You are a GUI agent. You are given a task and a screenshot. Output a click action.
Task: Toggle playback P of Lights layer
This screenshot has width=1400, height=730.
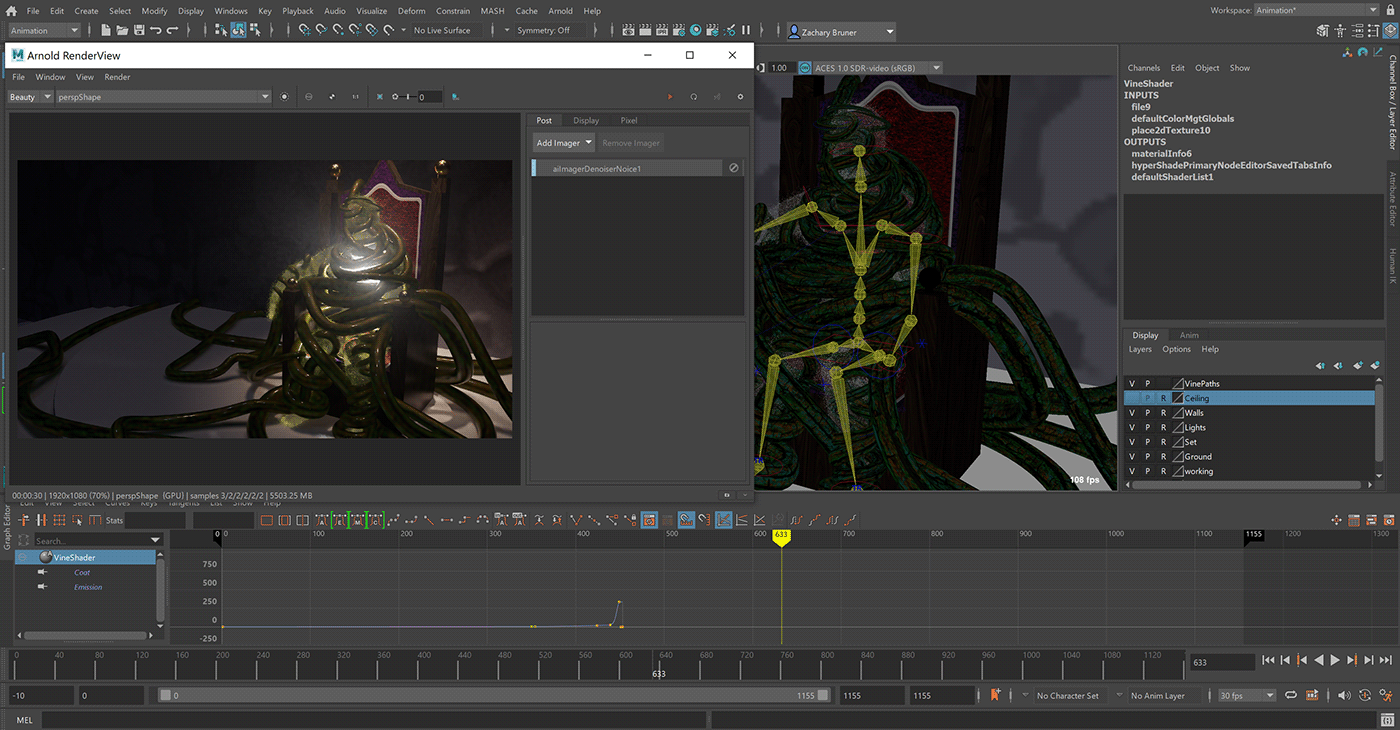(1148, 427)
